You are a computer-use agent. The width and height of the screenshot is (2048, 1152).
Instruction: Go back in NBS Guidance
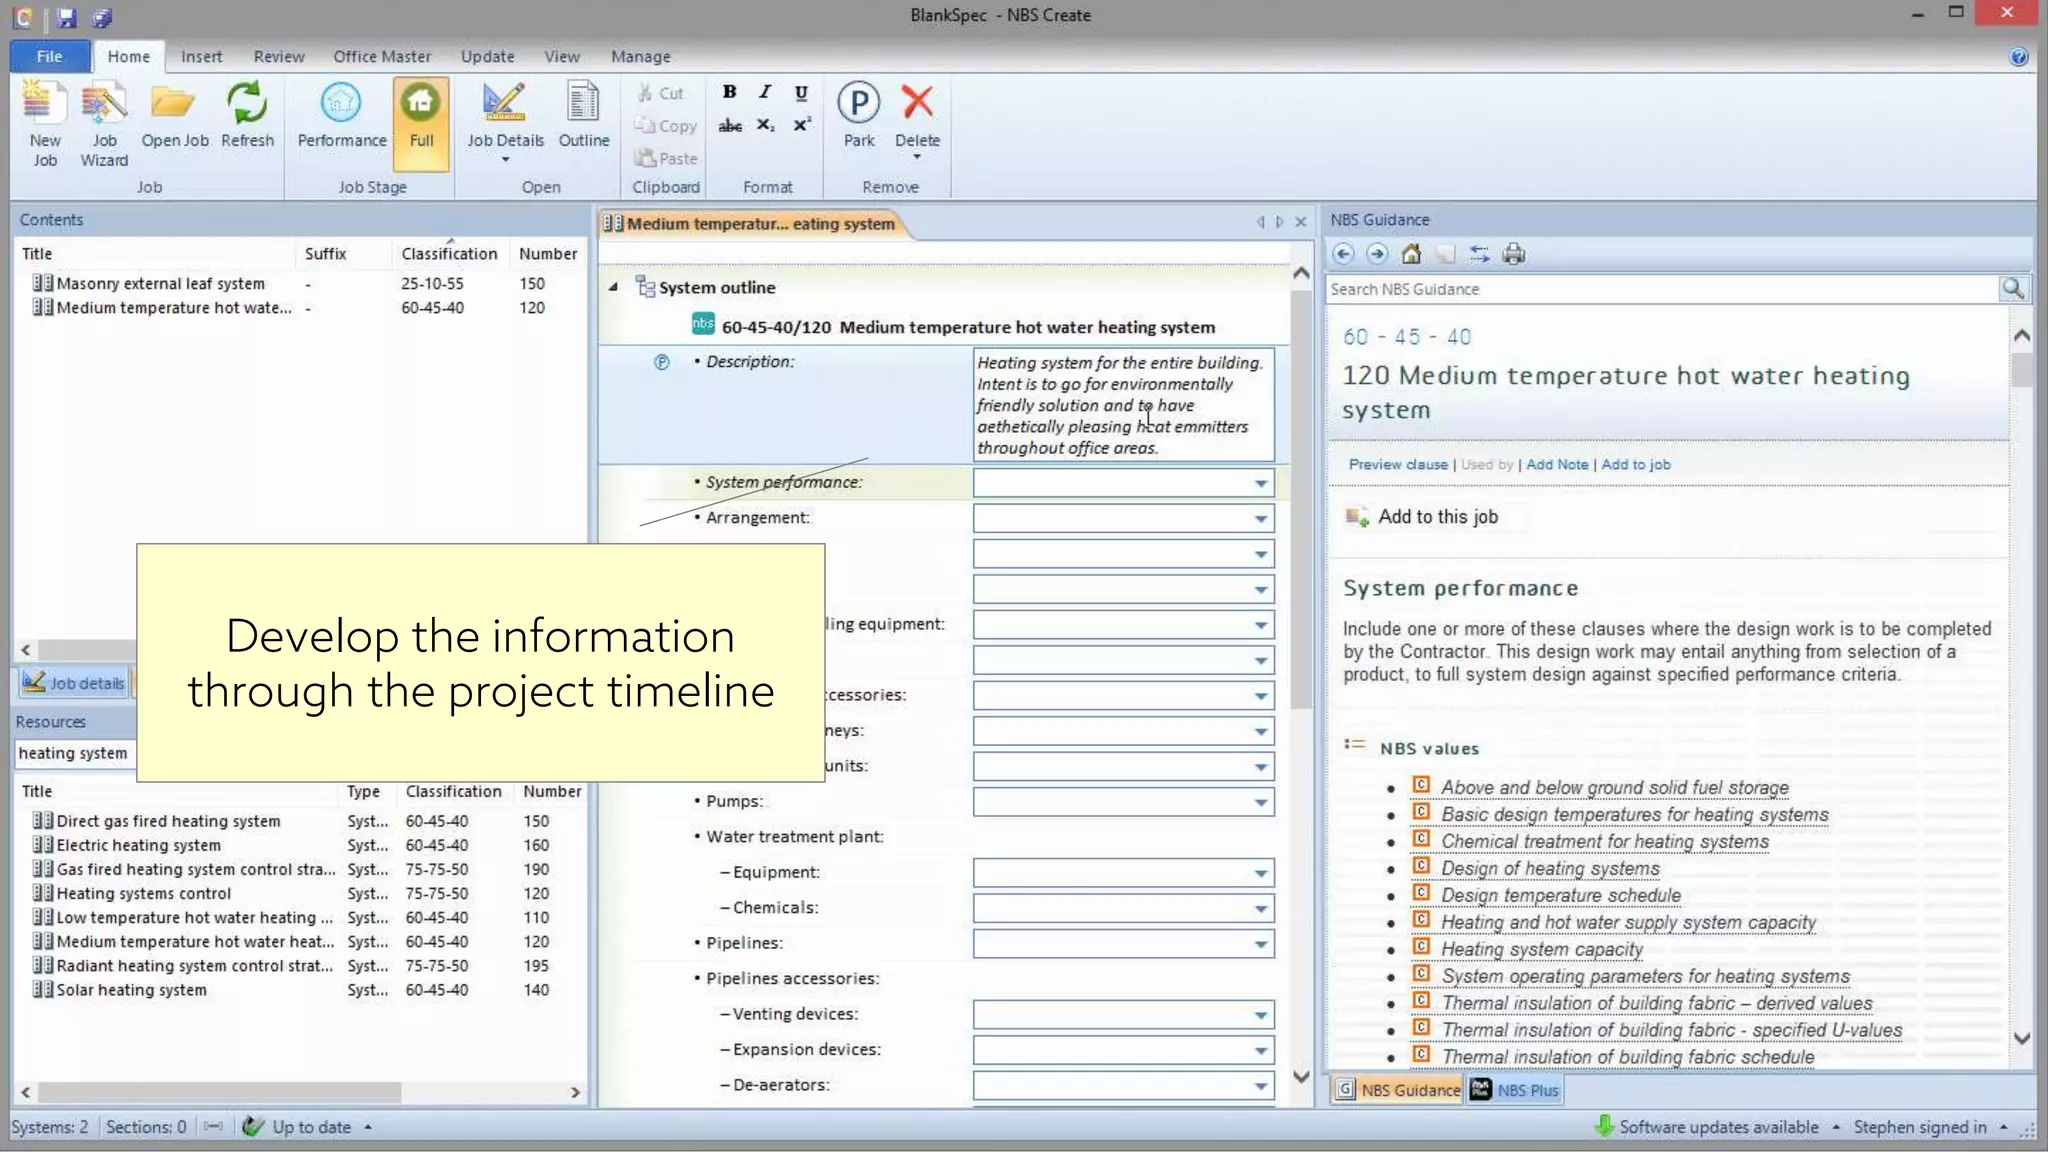pyautogui.click(x=1343, y=254)
